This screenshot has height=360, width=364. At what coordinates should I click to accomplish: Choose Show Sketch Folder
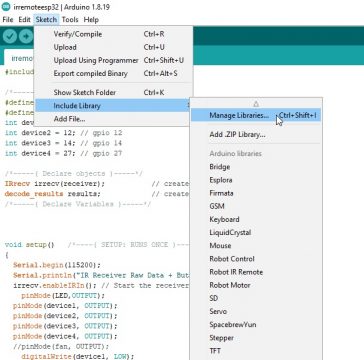[x=113, y=92]
